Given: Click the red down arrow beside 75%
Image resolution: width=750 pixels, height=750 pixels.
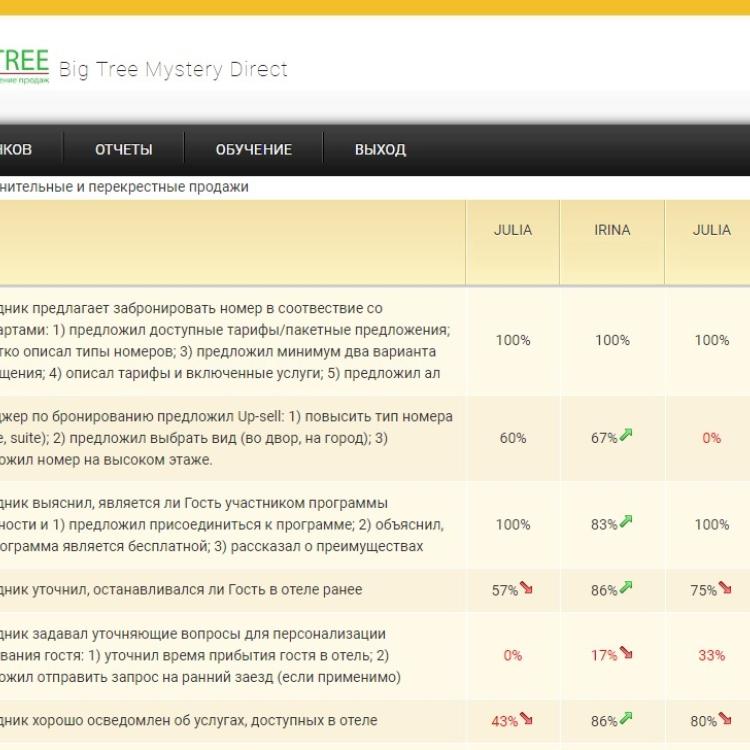Looking at the screenshot, I should [725, 588].
